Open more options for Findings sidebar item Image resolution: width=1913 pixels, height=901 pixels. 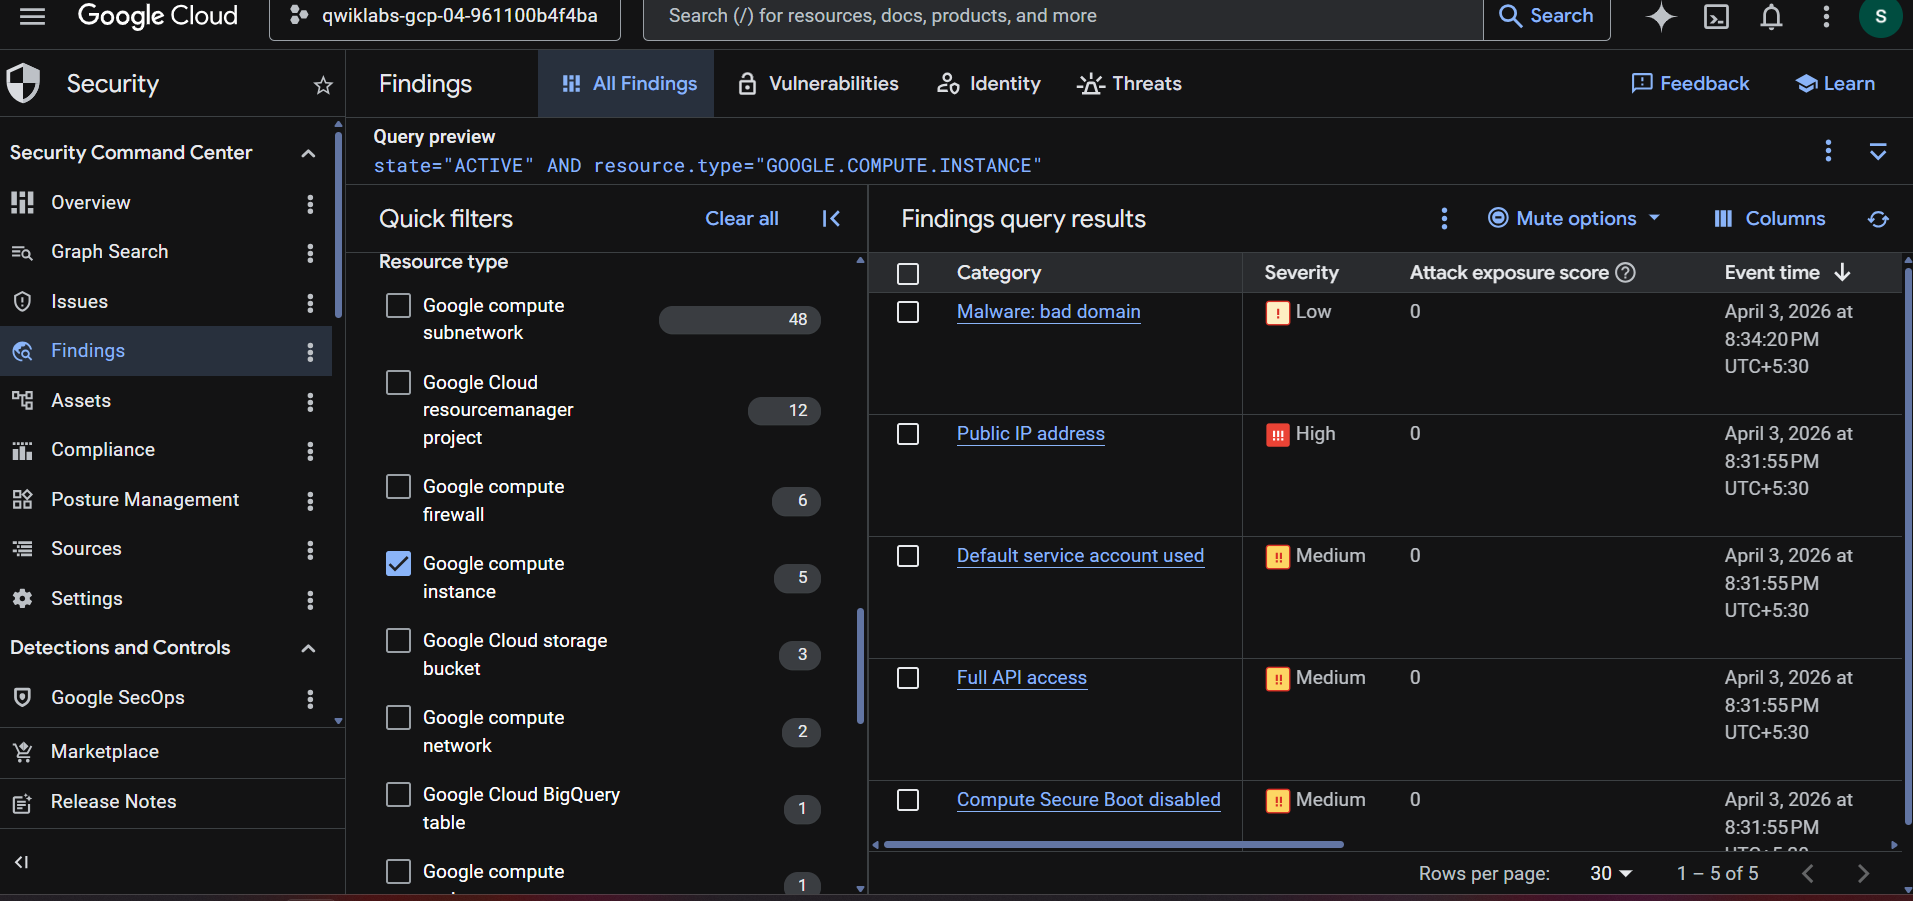click(310, 352)
